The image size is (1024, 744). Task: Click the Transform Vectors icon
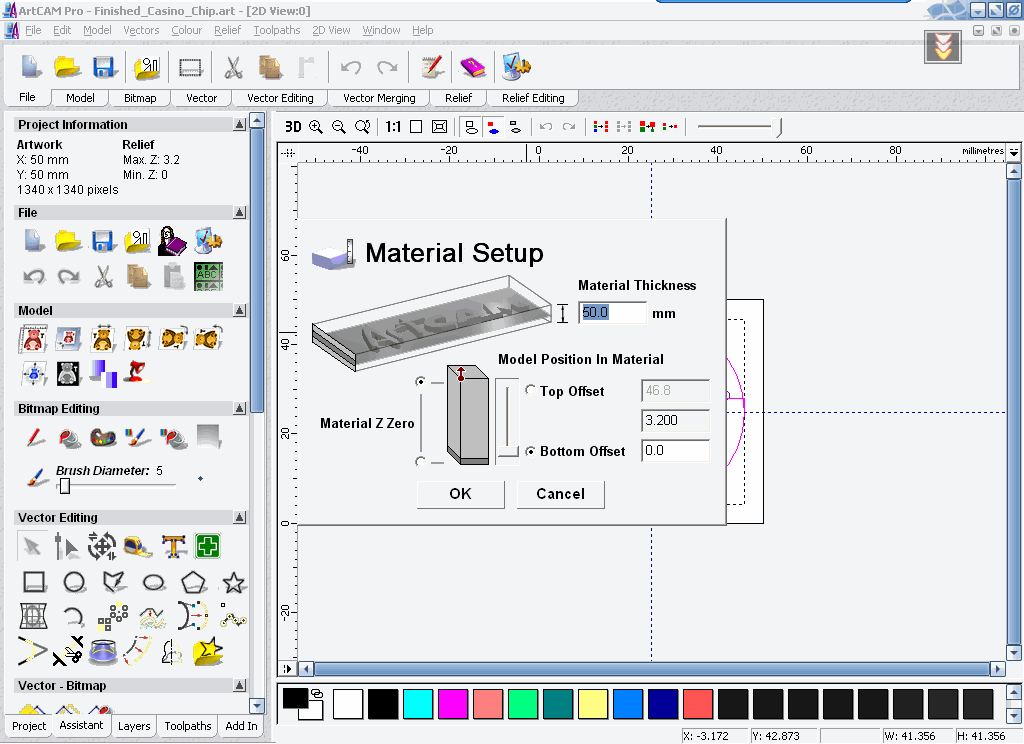point(102,546)
